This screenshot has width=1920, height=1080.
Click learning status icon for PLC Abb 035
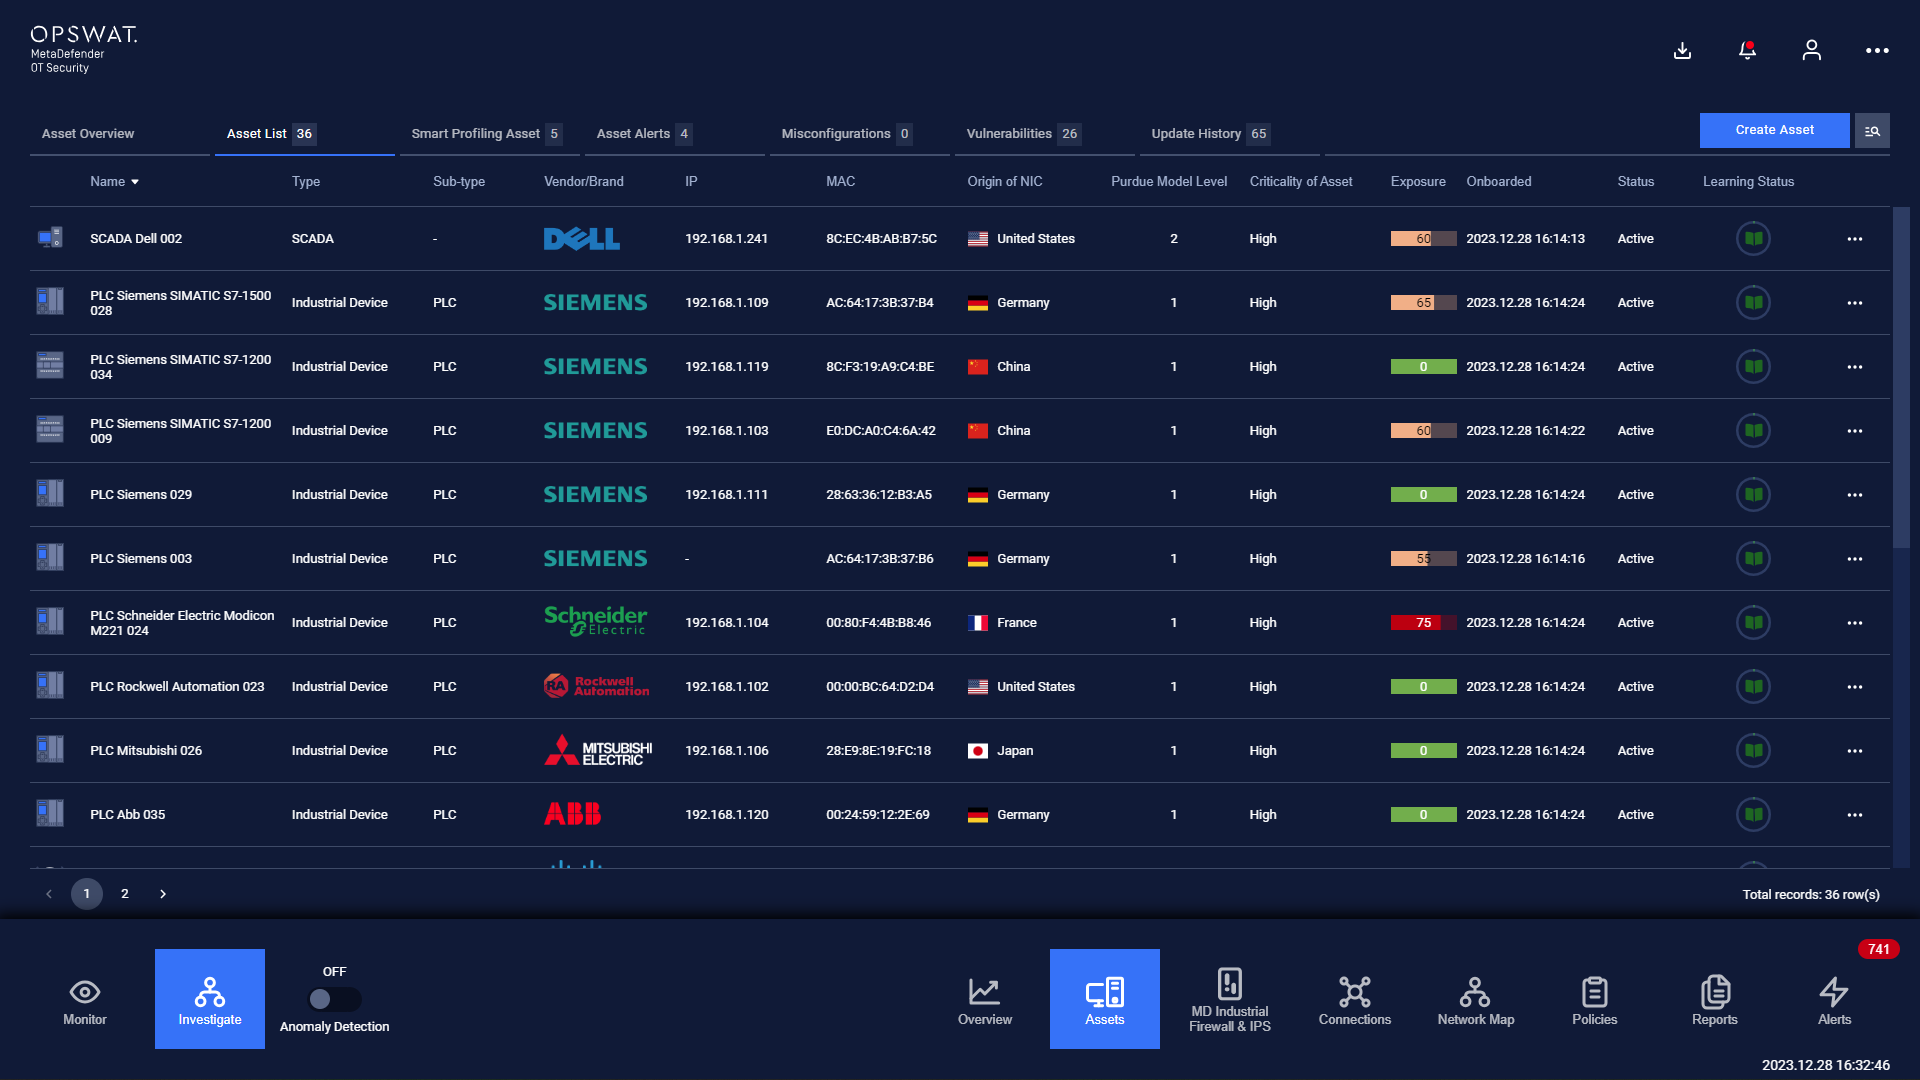1753,814
